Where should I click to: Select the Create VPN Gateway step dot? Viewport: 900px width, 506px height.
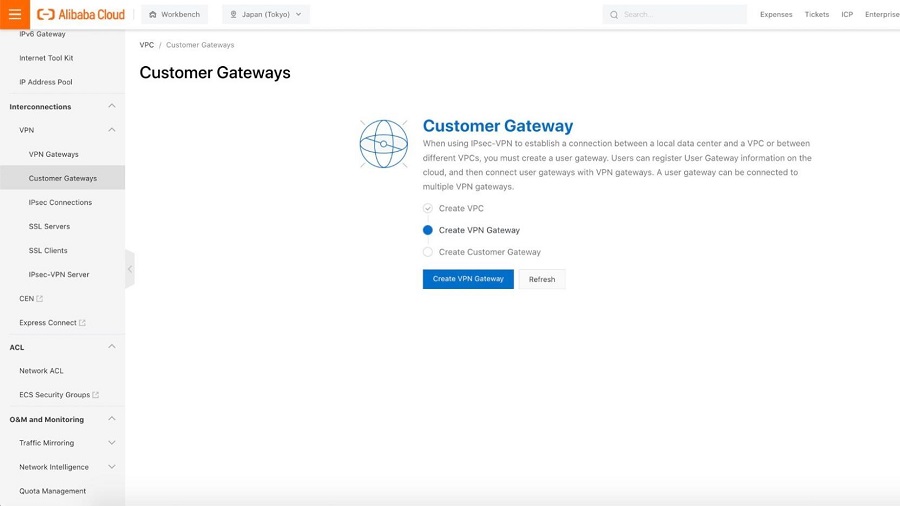428,230
